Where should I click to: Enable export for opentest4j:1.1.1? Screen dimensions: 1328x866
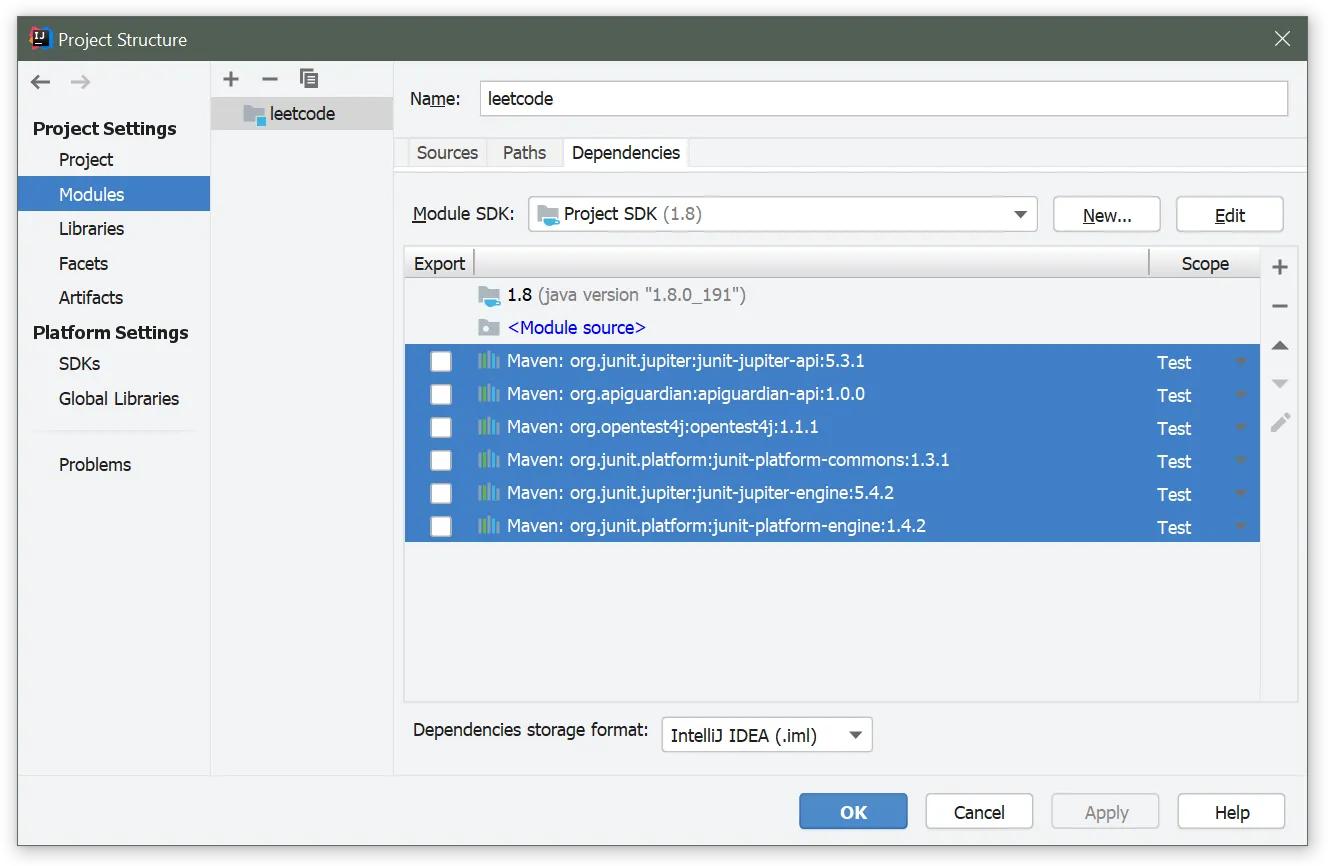click(441, 428)
